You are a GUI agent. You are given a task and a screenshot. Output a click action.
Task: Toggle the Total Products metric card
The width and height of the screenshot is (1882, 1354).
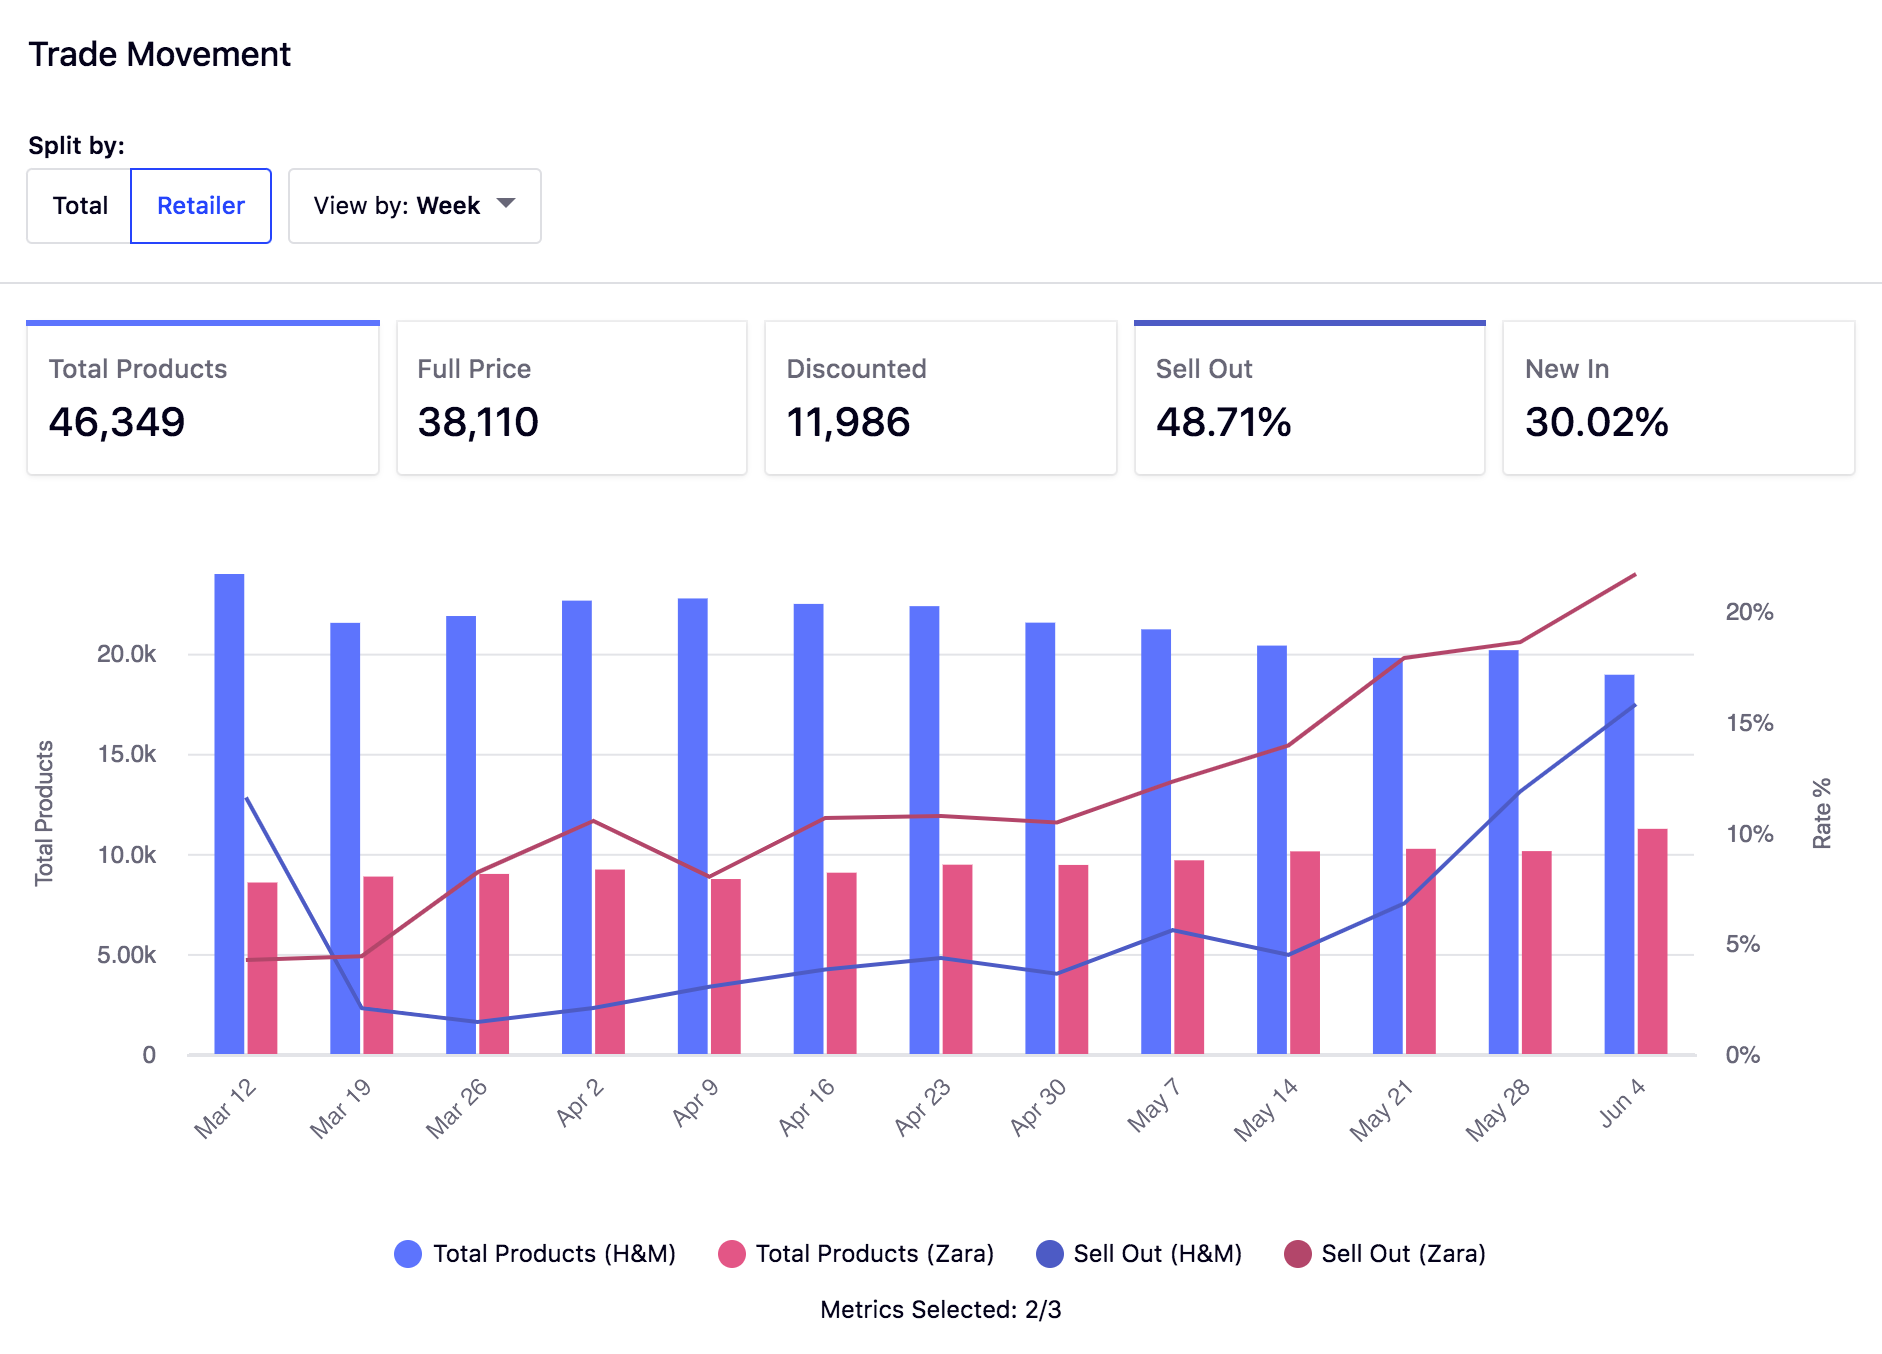click(x=203, y=398)
